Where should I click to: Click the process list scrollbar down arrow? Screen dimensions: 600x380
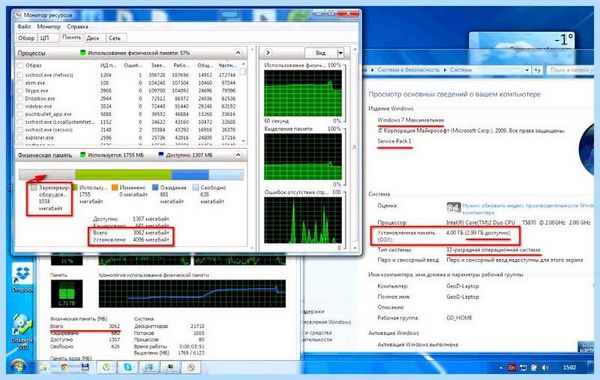coord(243,141)
